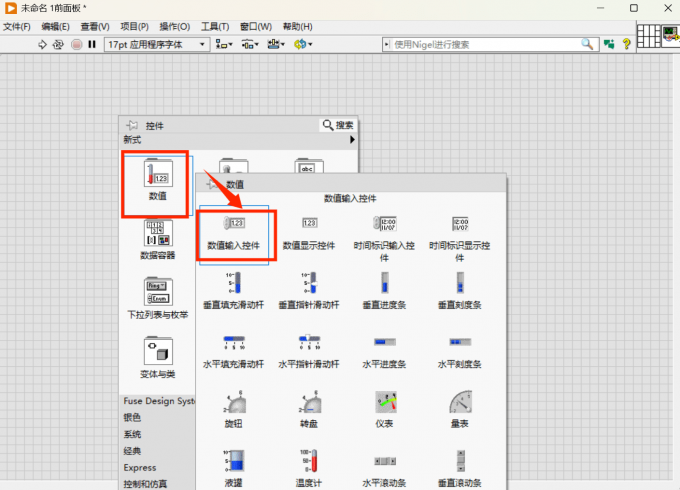The image size is (680, 490).
Task: Open the Distribute Objects dropdown
Action: coord(250,44)
